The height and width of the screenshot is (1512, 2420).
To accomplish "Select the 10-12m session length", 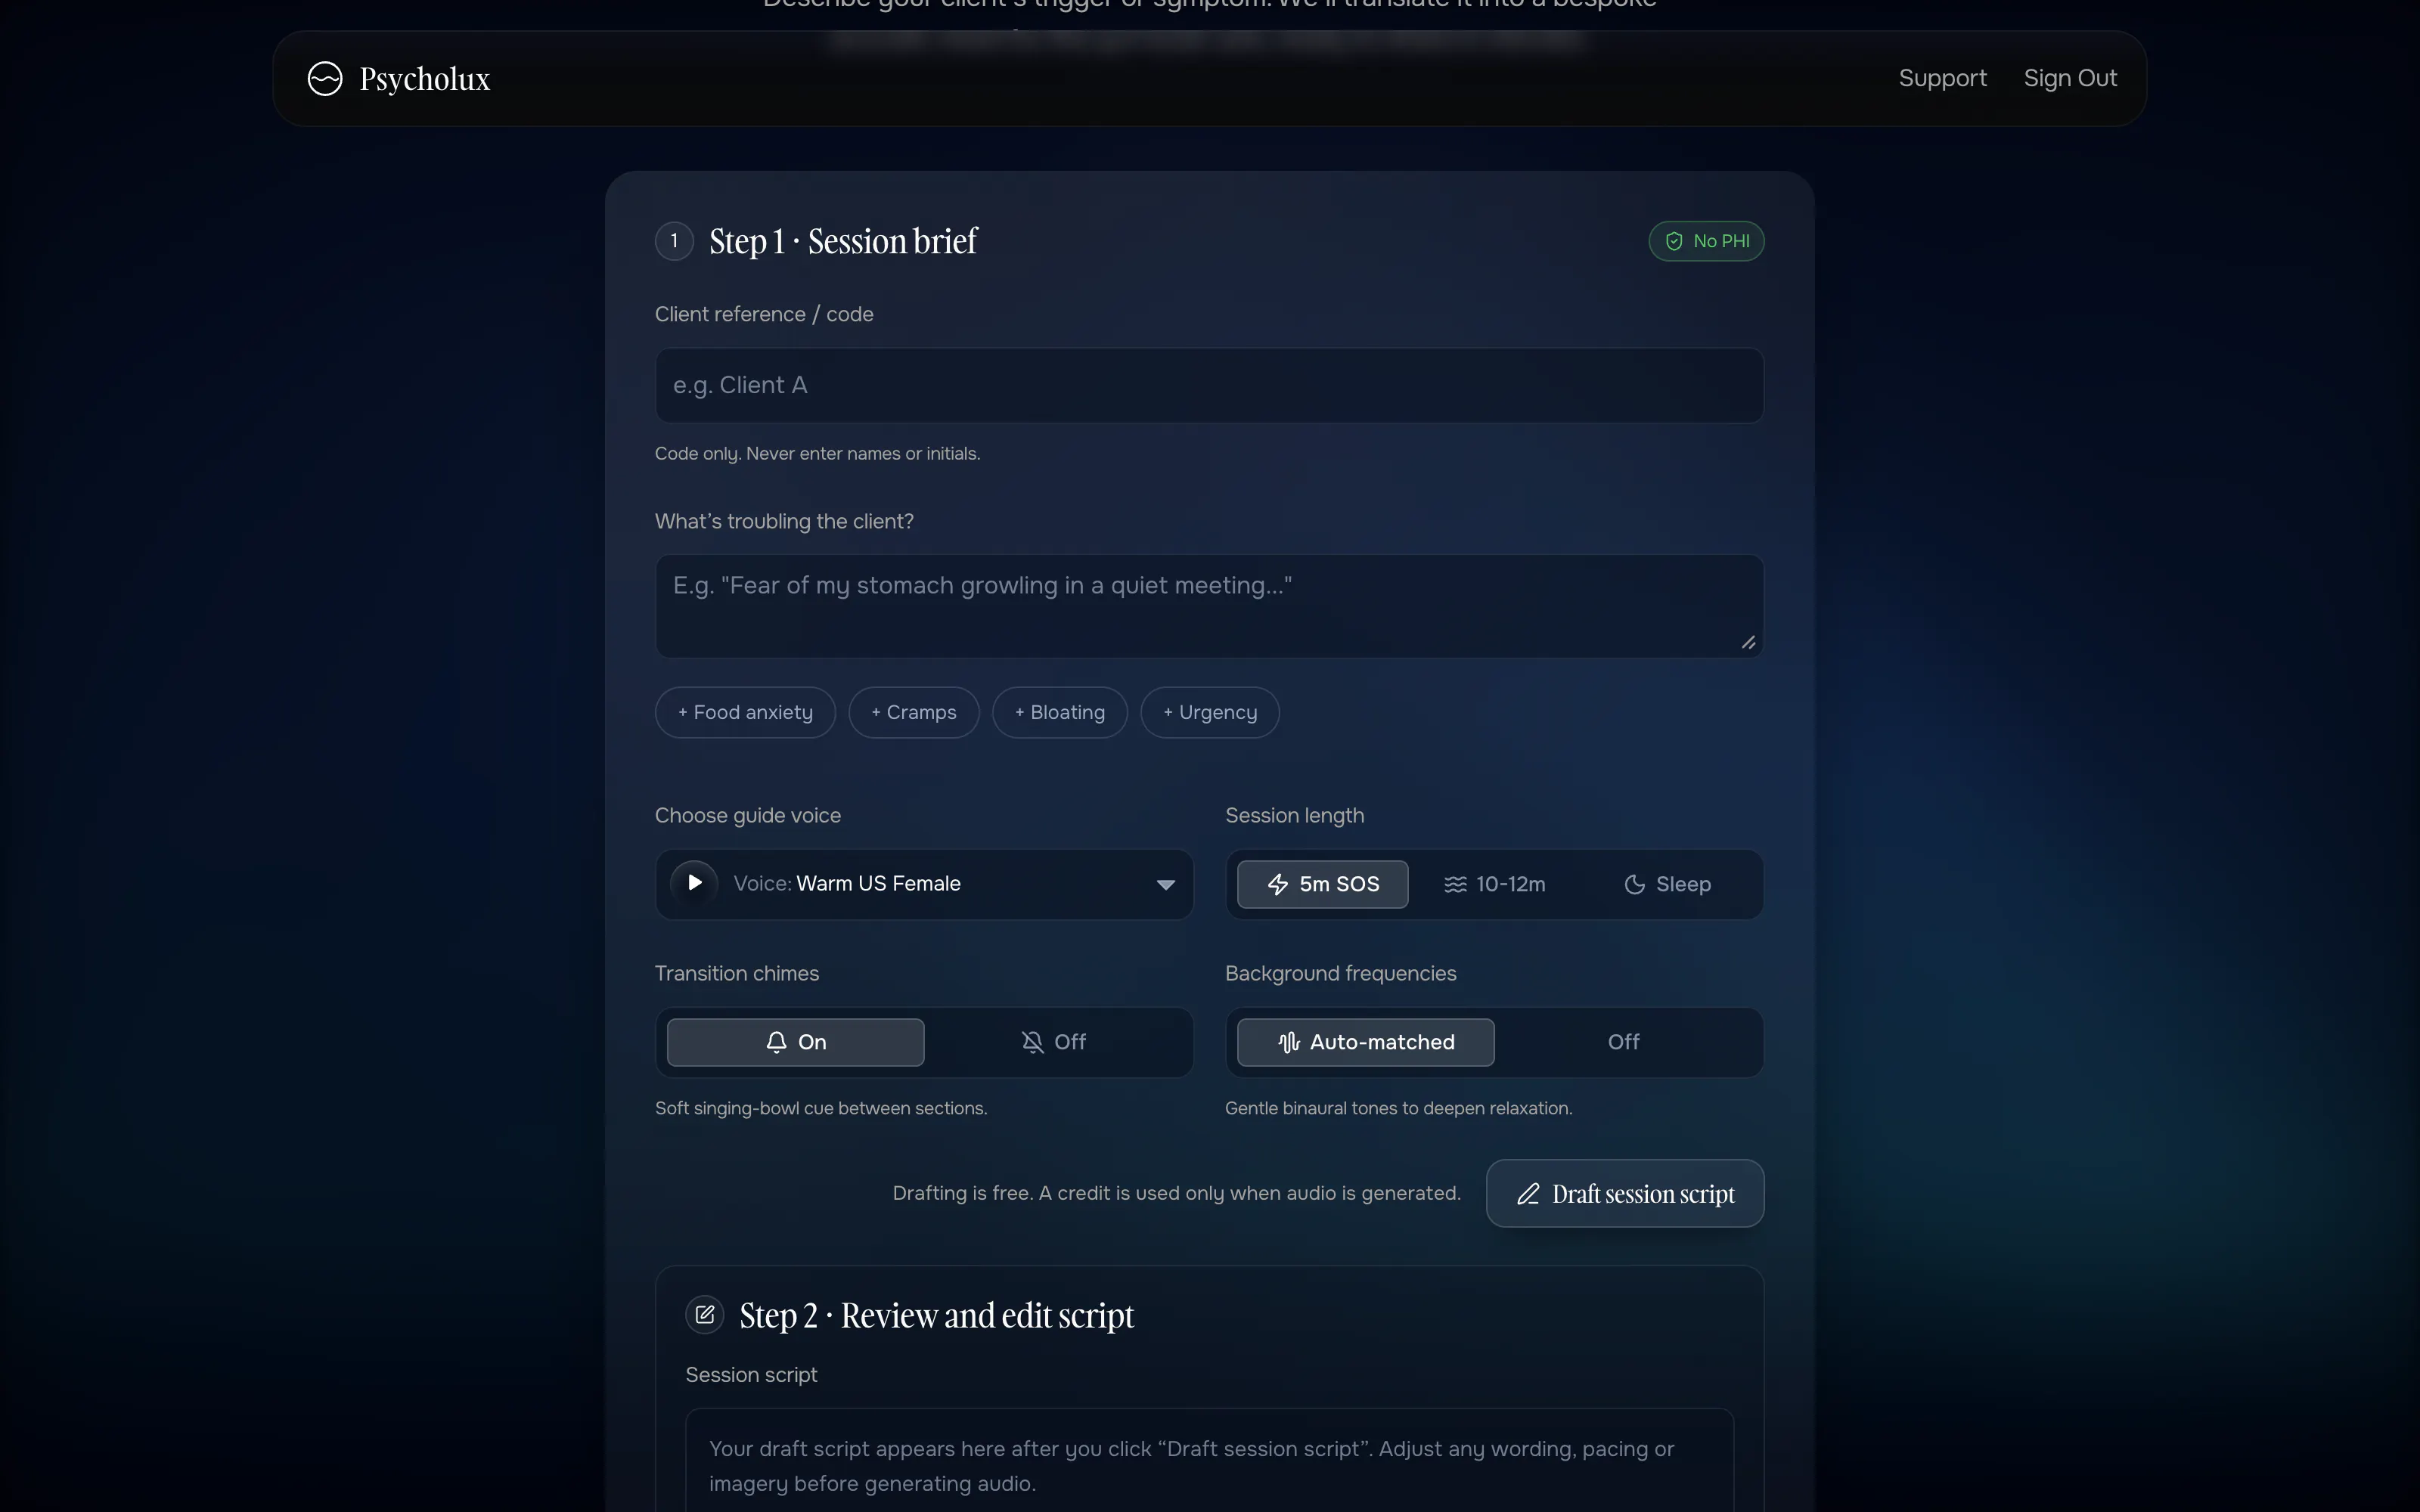I will click(1494, 885).
